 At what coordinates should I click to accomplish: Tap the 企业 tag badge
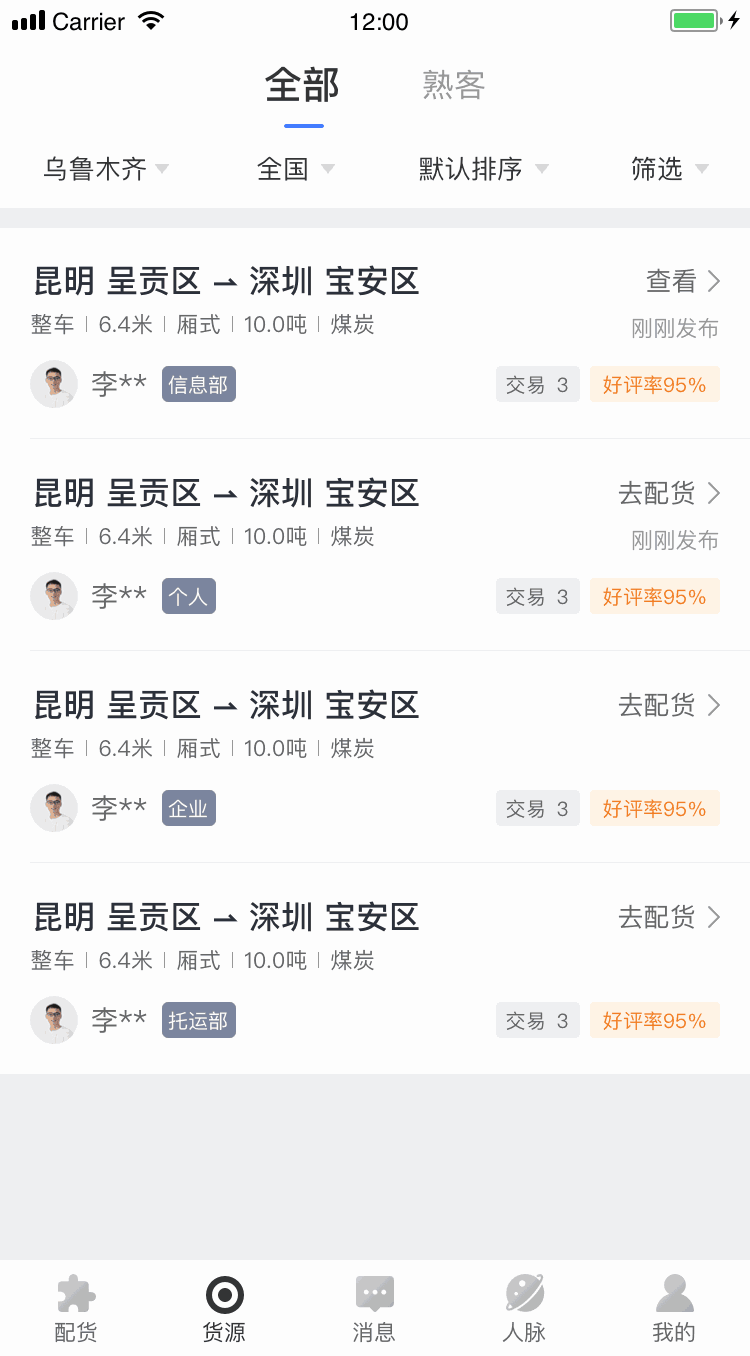[189, 809]
